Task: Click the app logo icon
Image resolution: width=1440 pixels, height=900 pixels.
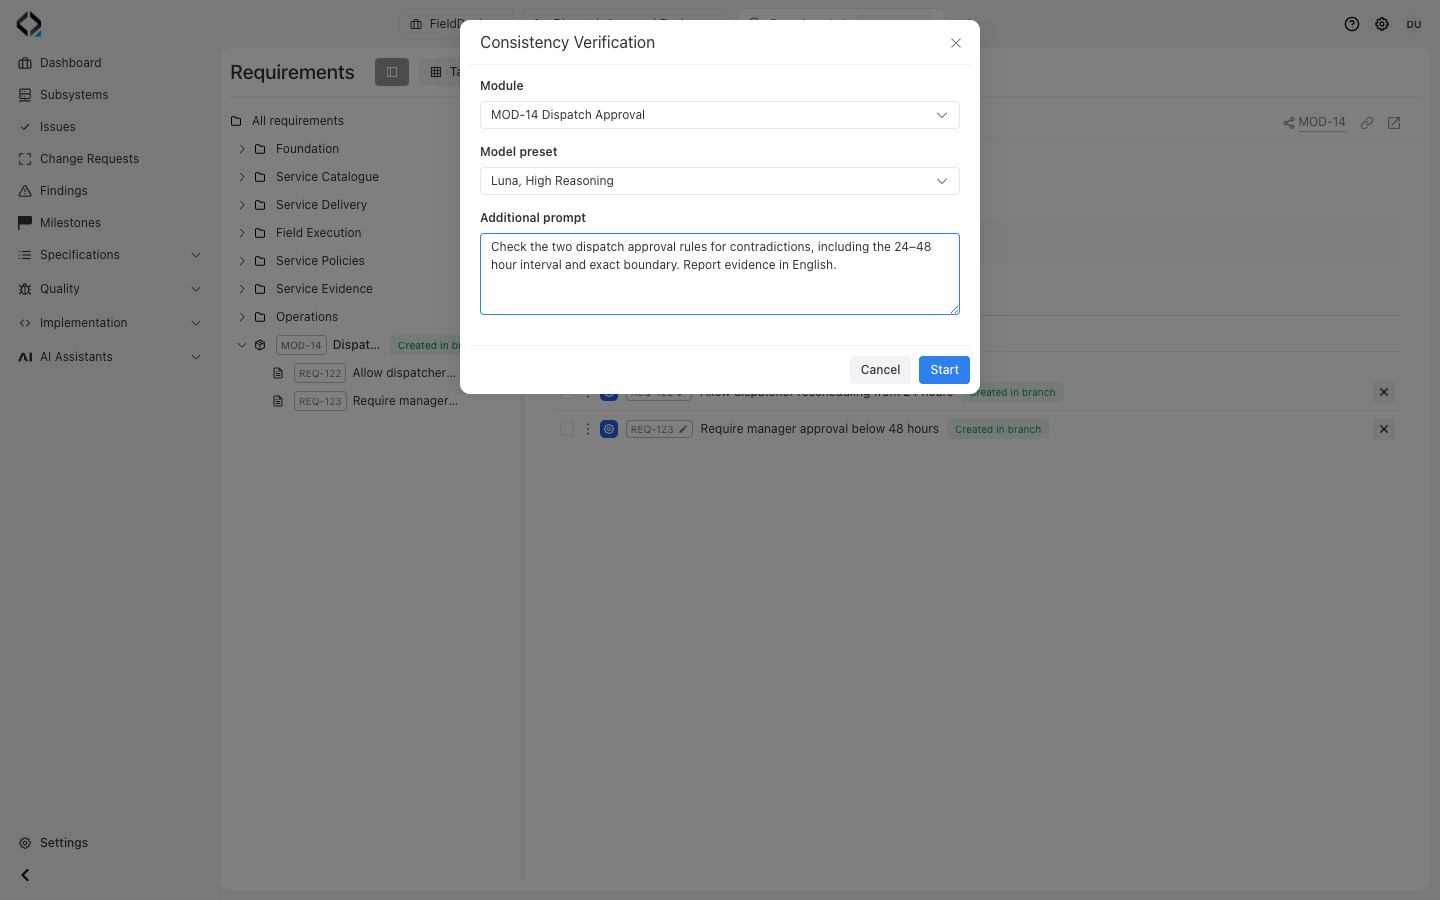Action: pos(29,24)
